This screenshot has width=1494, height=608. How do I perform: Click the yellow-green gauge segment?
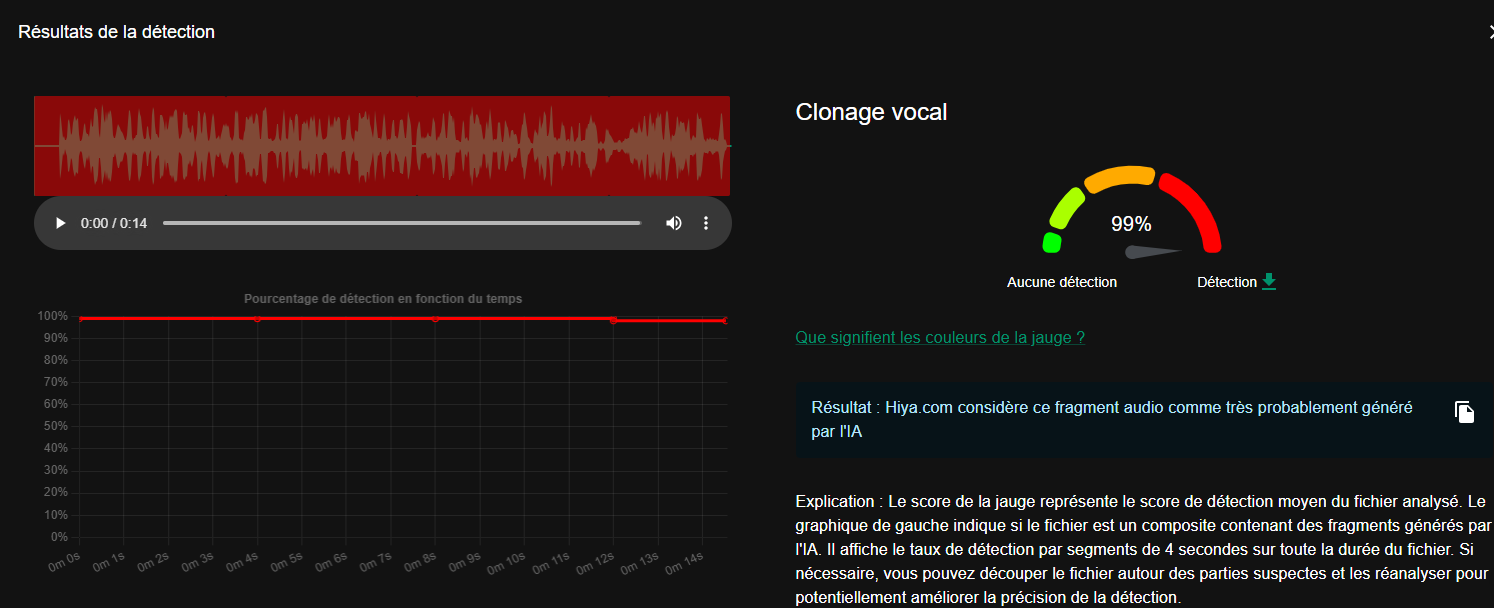(1066, 205)
